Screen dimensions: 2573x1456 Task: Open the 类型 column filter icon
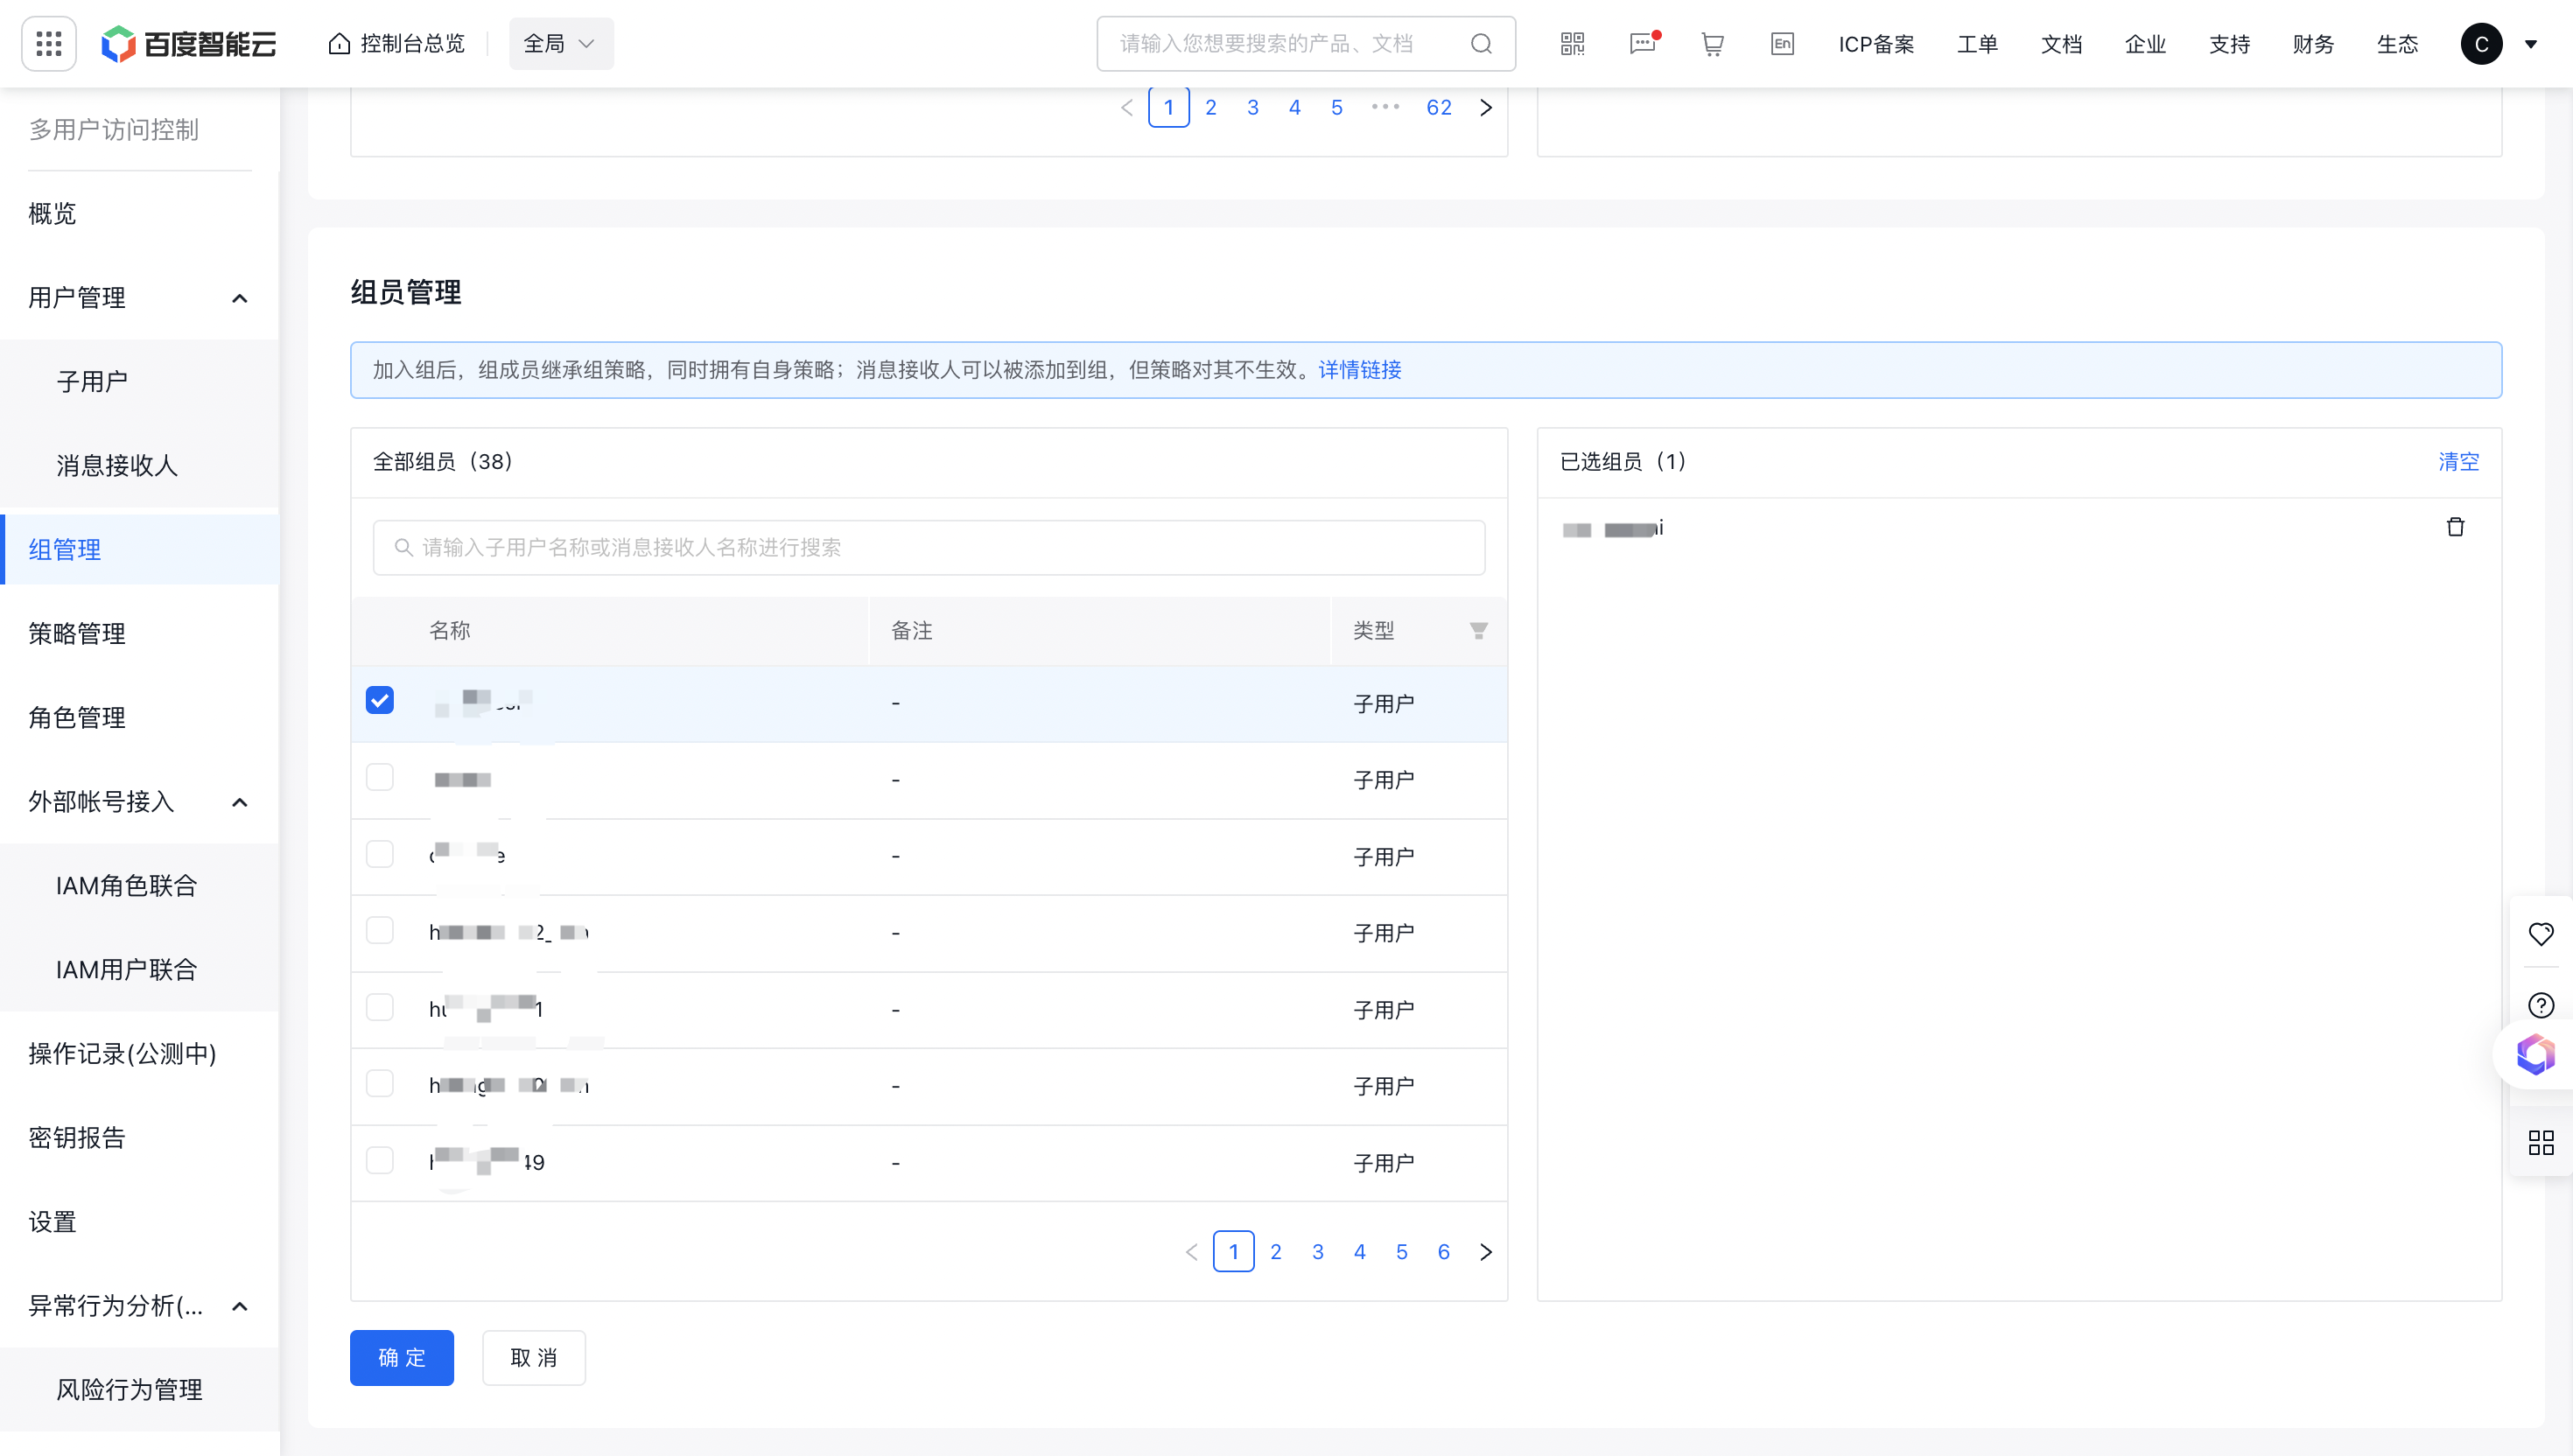coord(1478,631)
